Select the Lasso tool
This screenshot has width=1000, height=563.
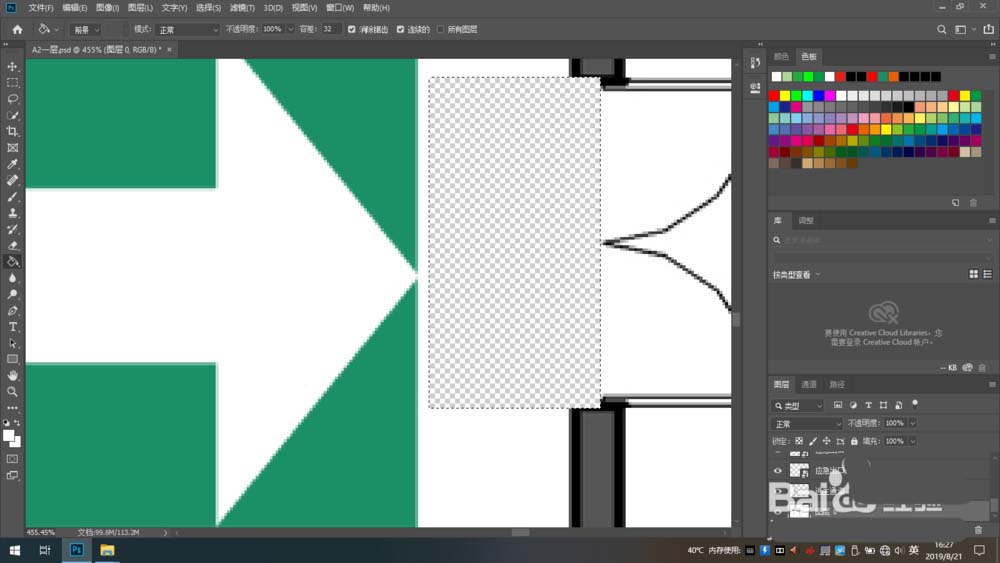click(13, 99)
